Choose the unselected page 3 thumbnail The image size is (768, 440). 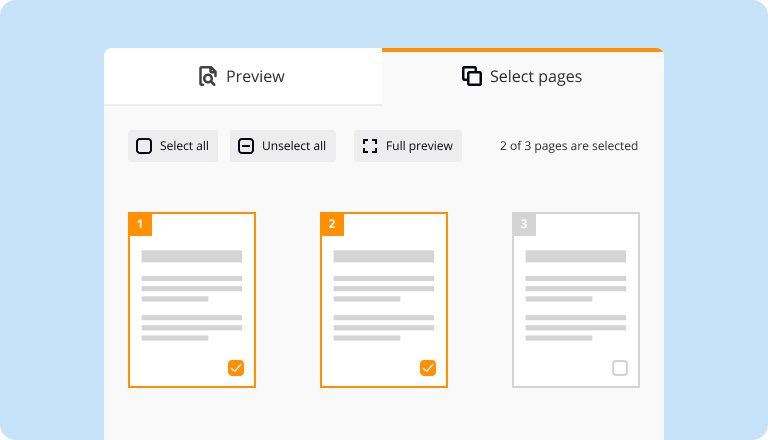pos(575,300)
